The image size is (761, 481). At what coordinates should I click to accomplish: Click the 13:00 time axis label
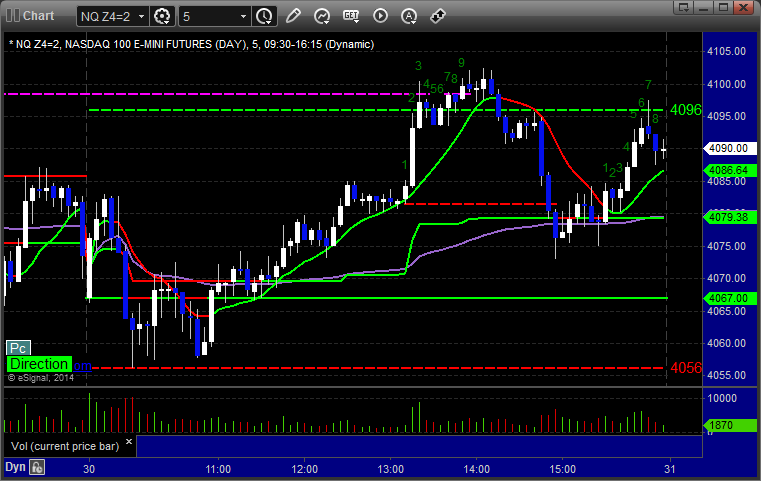[390, 469]
